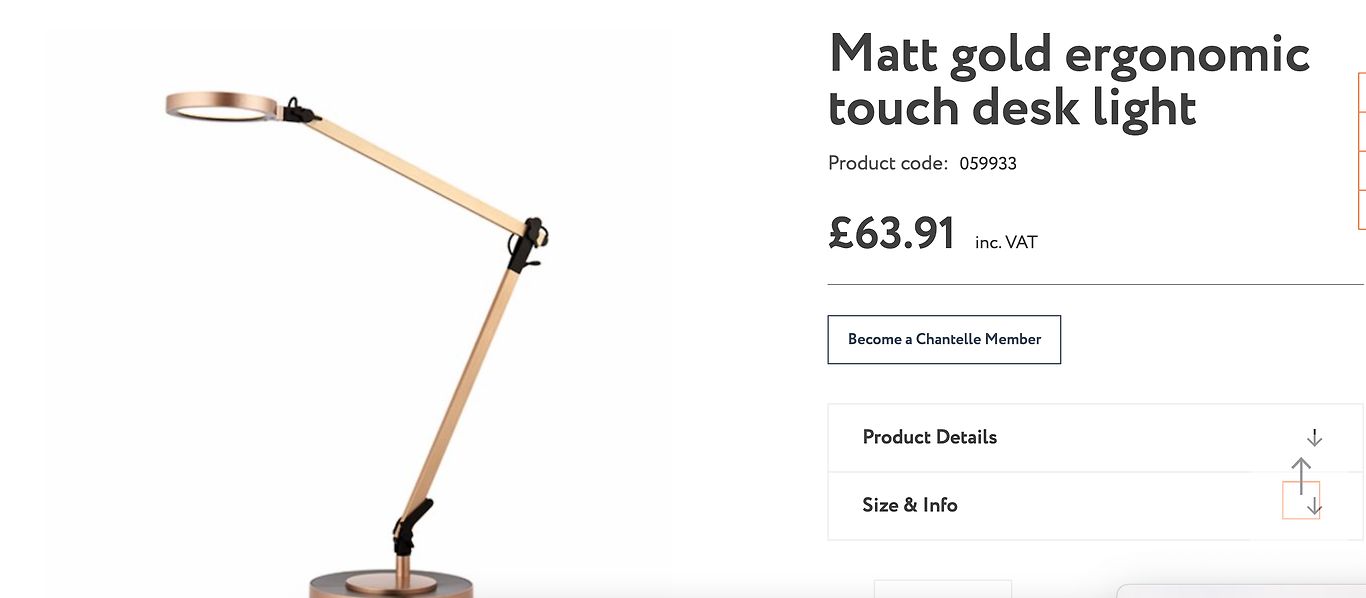Click the bottom orange side tab at page edge
Image resolution: width=1366 pixels, height=598 pixels.
(1362, 209)
